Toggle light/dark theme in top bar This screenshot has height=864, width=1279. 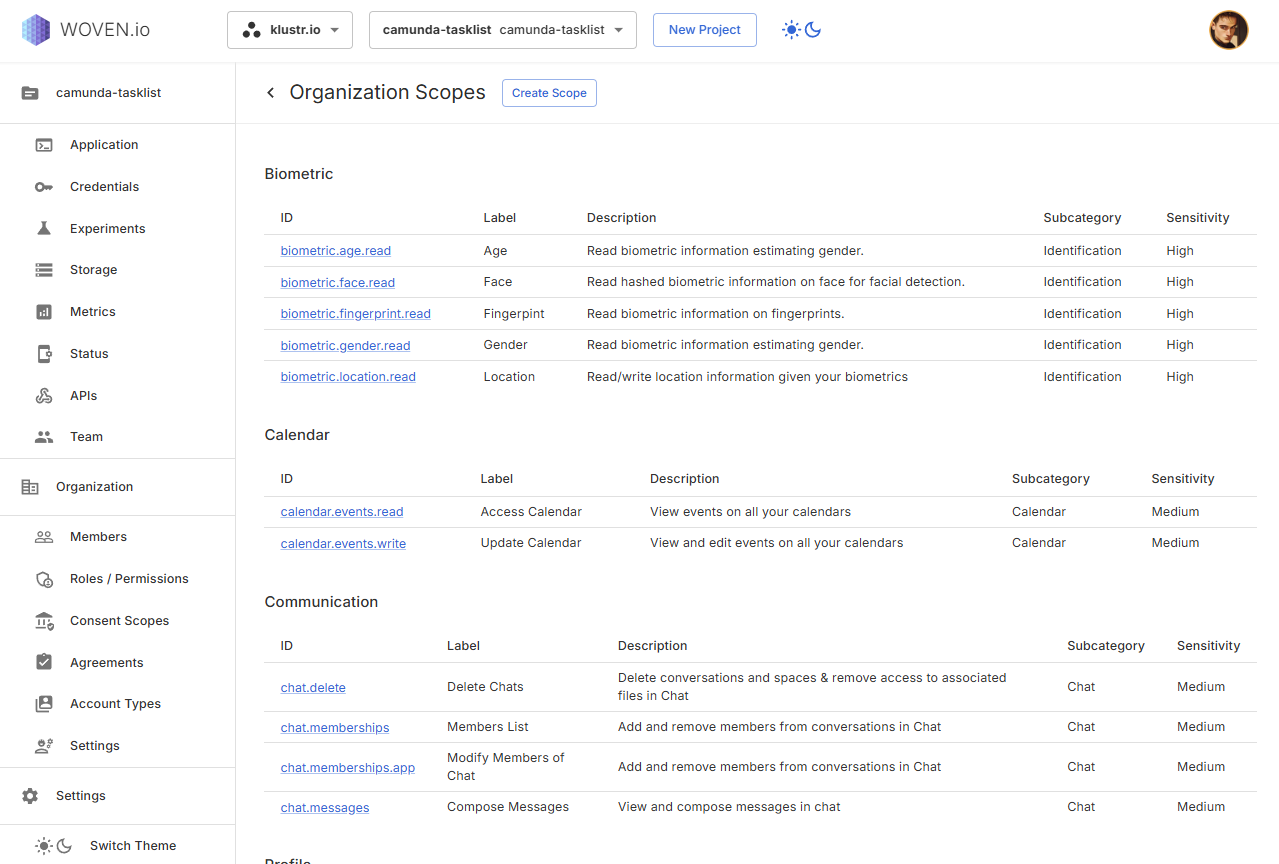tap(801, 30)
